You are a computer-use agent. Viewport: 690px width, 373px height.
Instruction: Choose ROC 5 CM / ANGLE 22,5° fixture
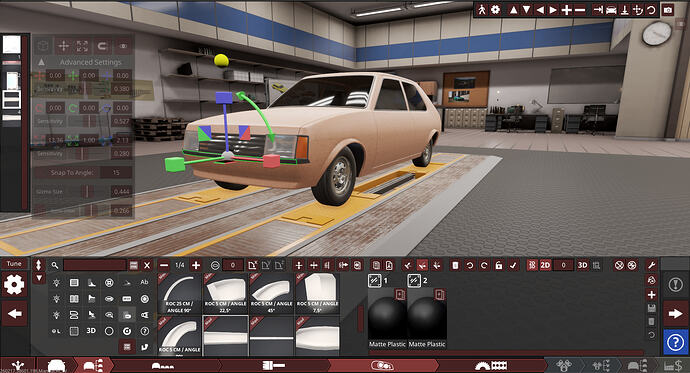pyautogui.click(x=225, y=293)
